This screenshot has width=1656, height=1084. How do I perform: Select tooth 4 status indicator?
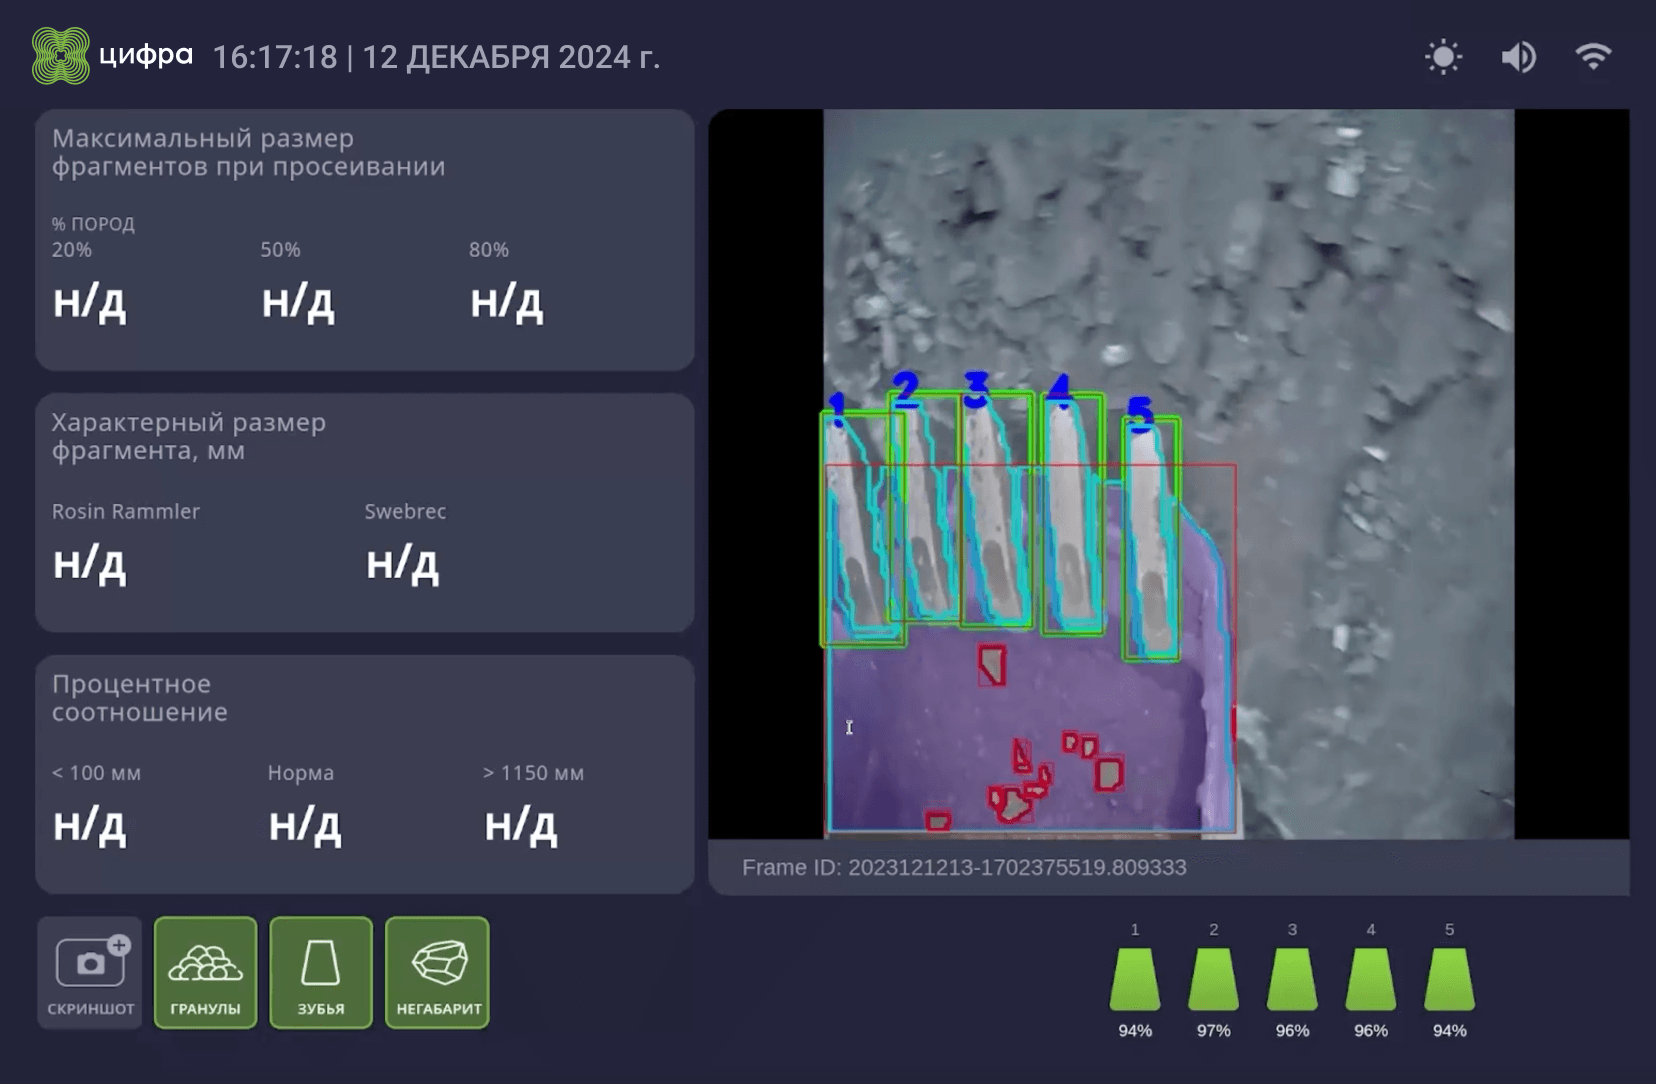click(x=1371, y=980)
